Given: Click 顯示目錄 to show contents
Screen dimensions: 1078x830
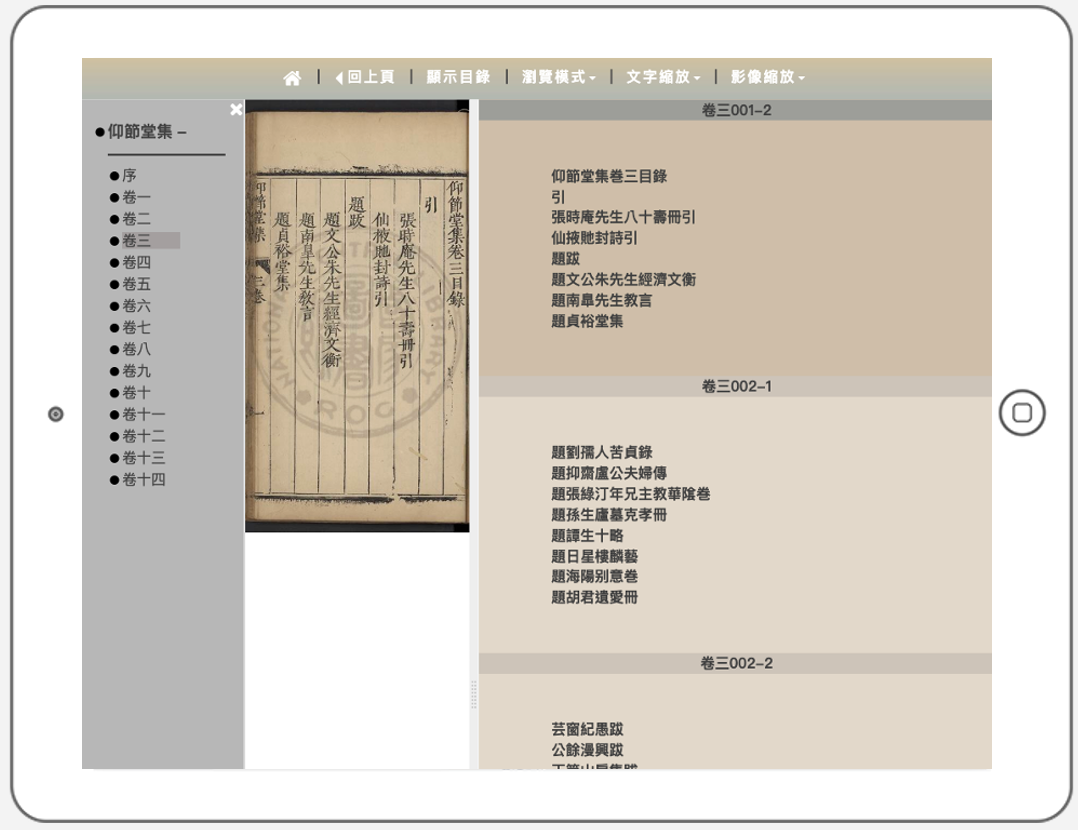Looking at the screenshot, I should (459, 77).
